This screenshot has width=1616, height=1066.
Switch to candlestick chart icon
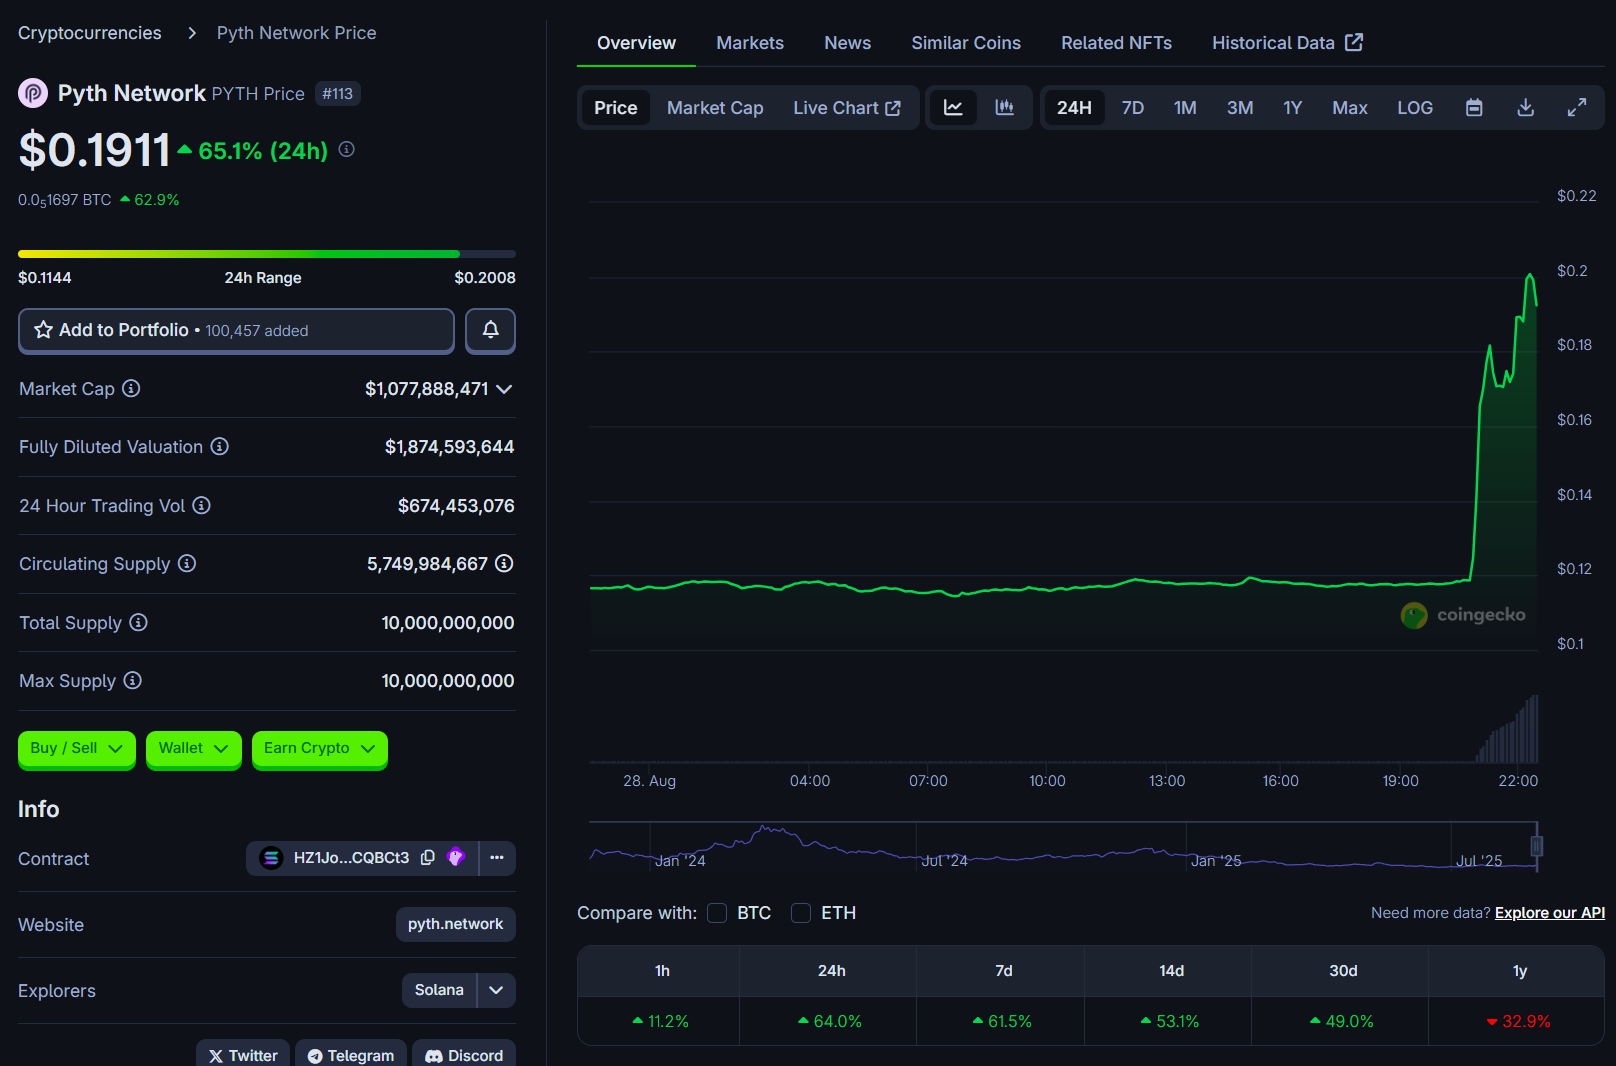click(x=1005, y=108)
